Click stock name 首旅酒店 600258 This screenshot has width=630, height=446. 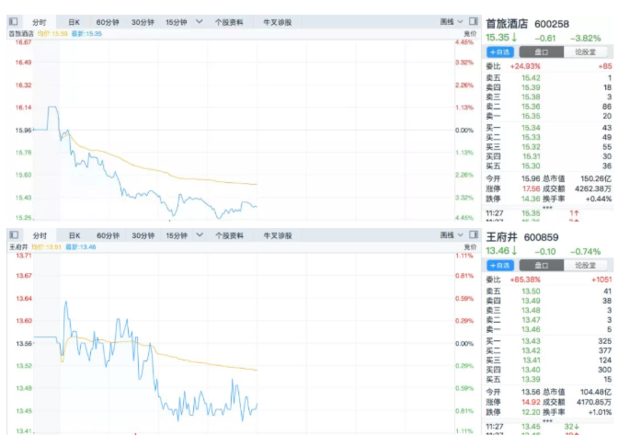pos(527,24)
